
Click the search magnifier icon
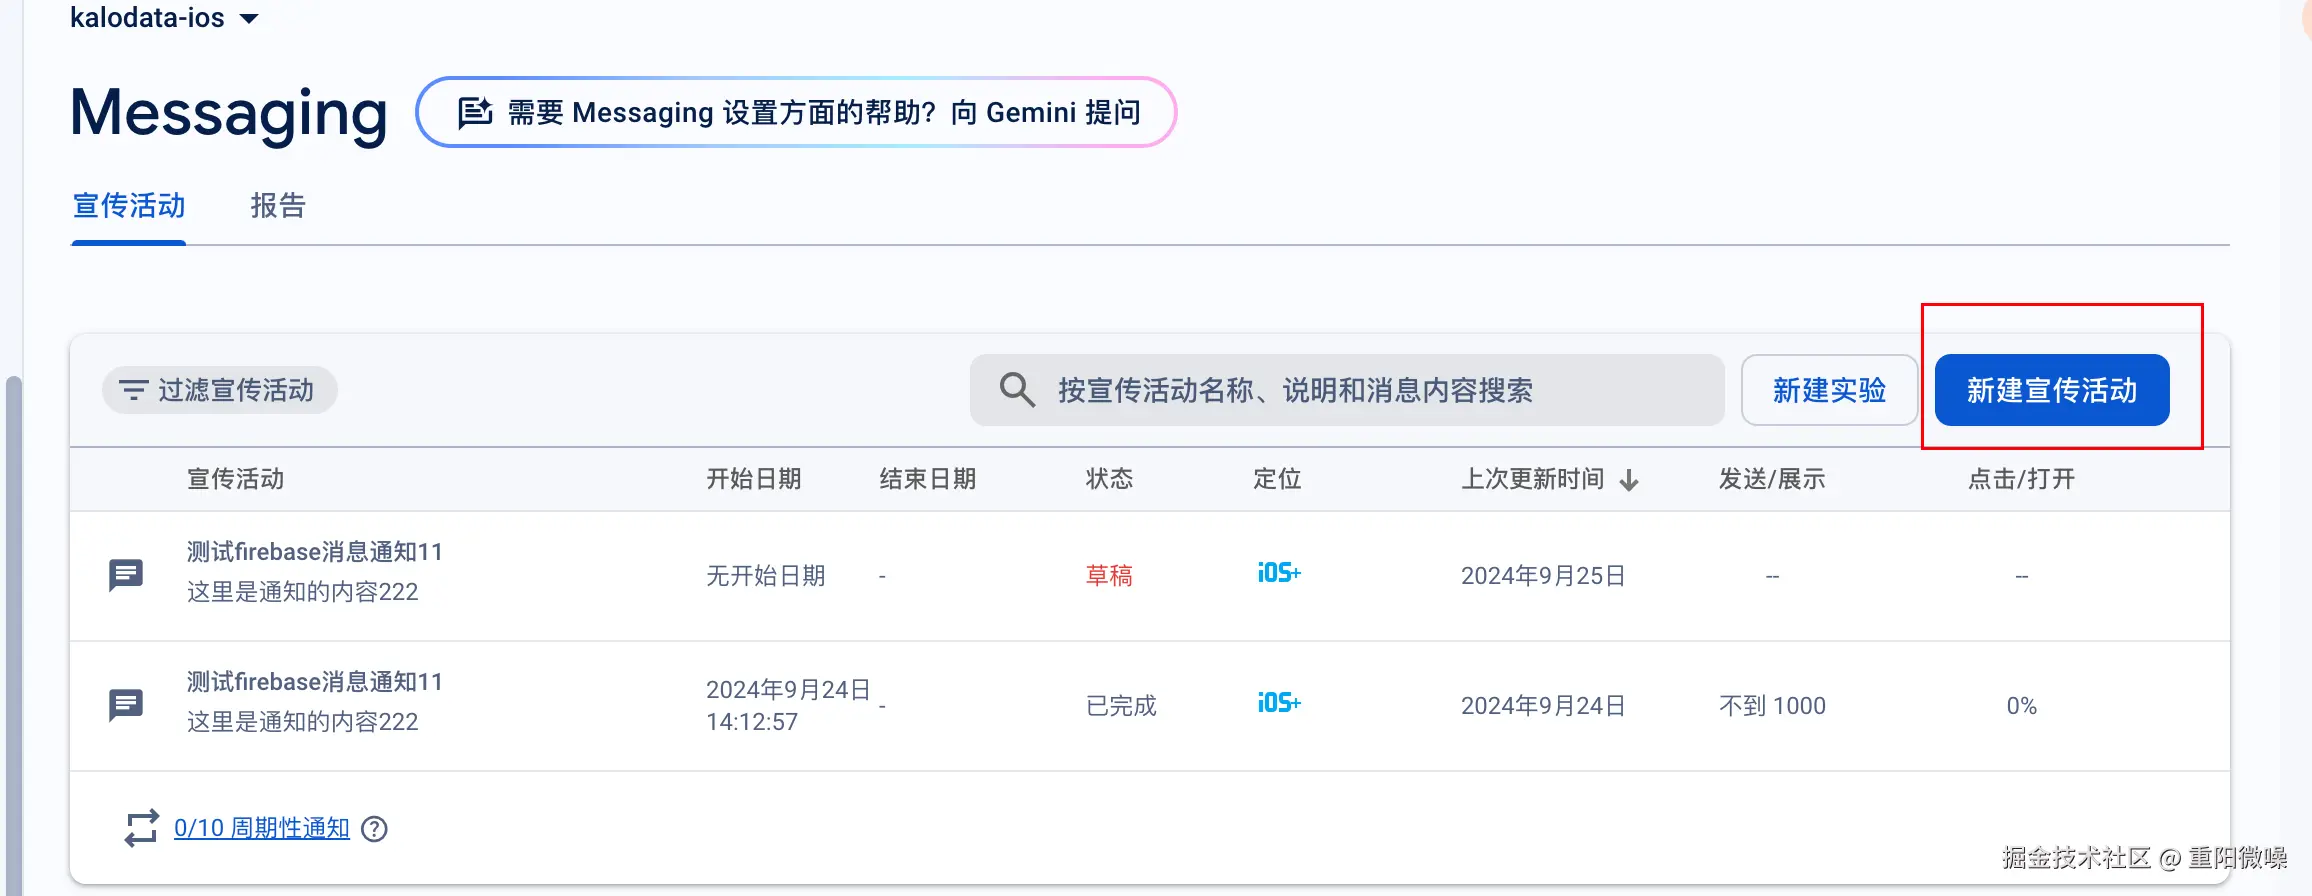1017,390
